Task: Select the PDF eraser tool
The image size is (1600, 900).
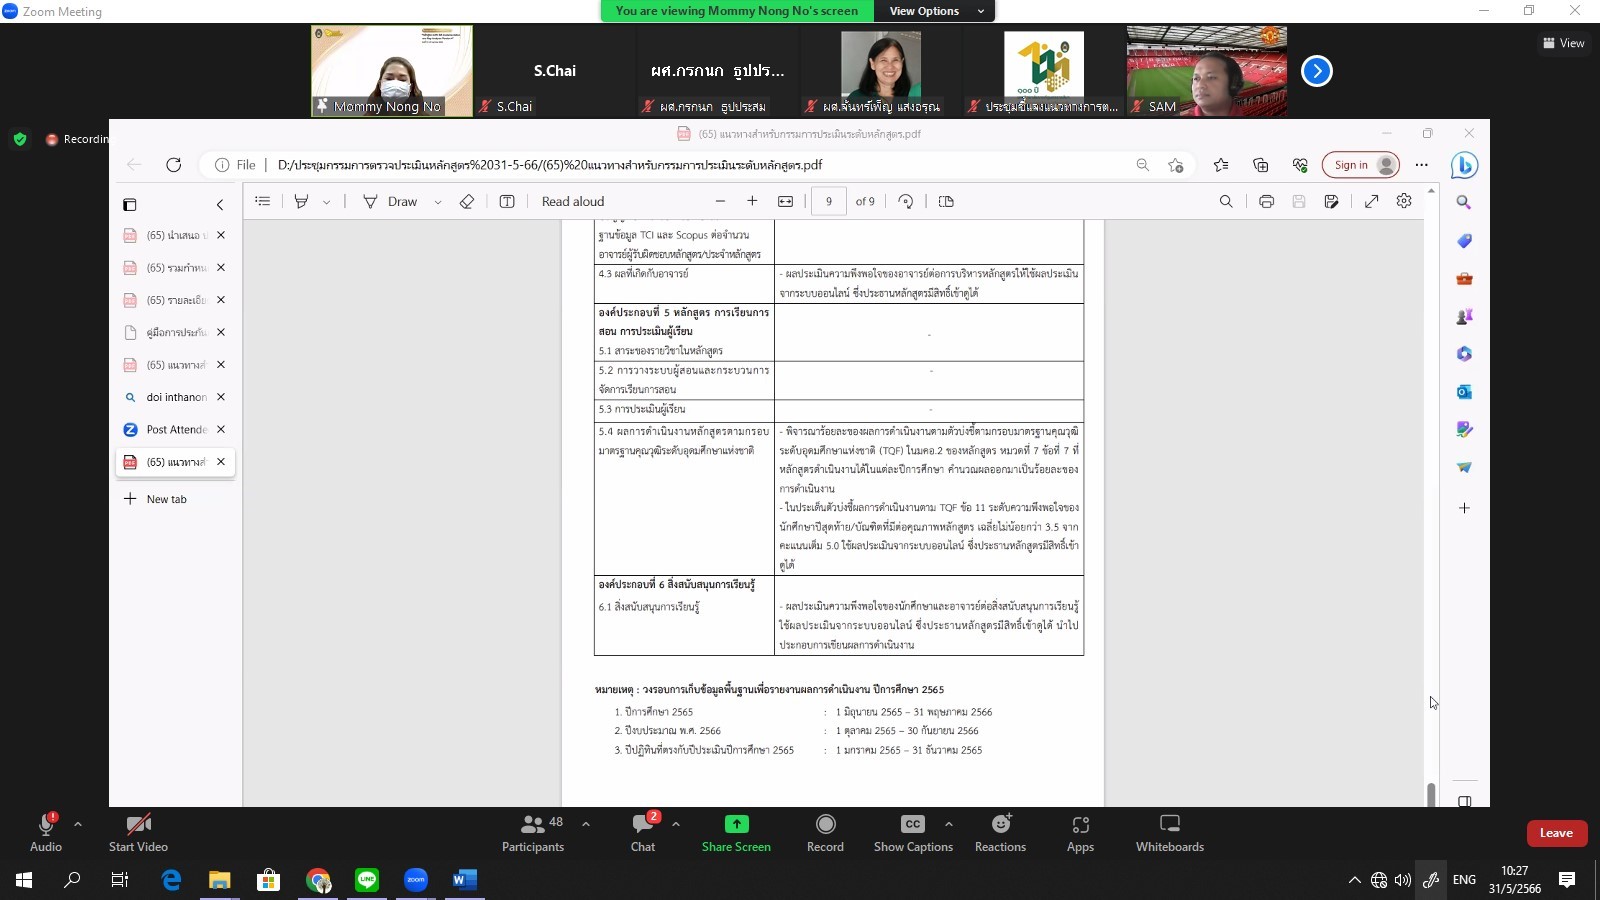Action: pos(467,202)
